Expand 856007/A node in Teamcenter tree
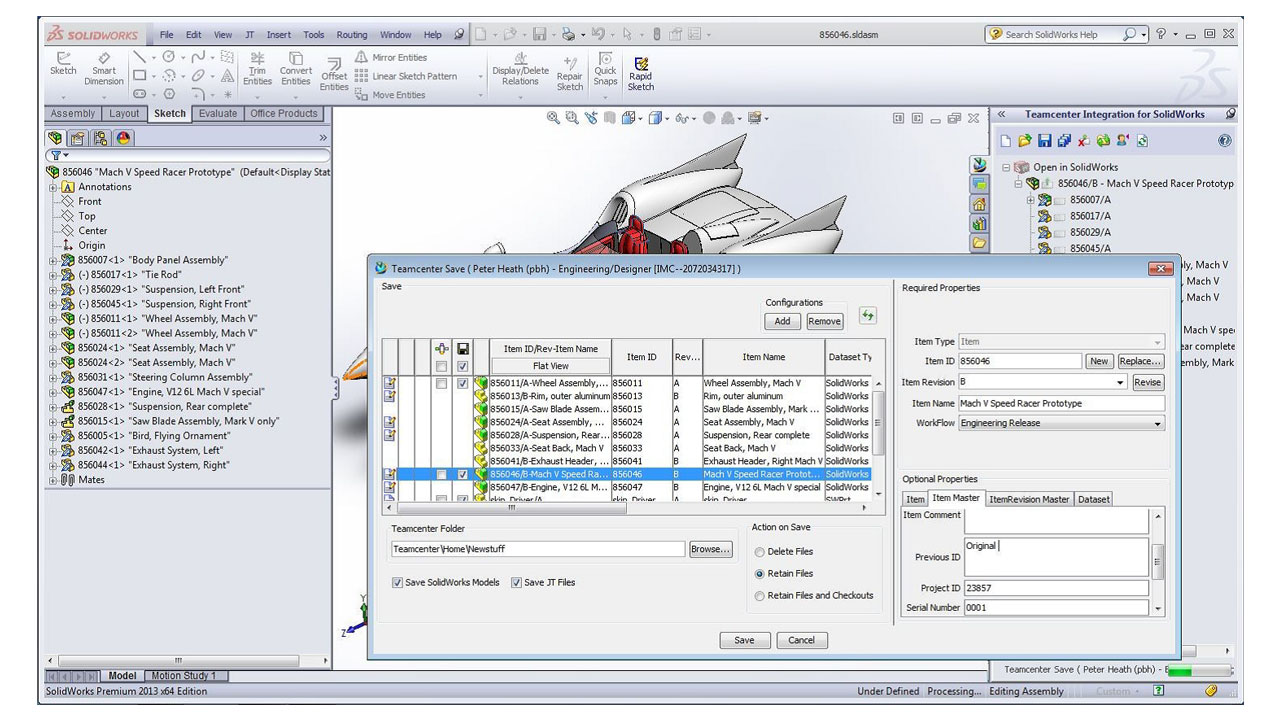This screenshot has height=720, width=1280. pyautogui.click(x=1031, y=200)
